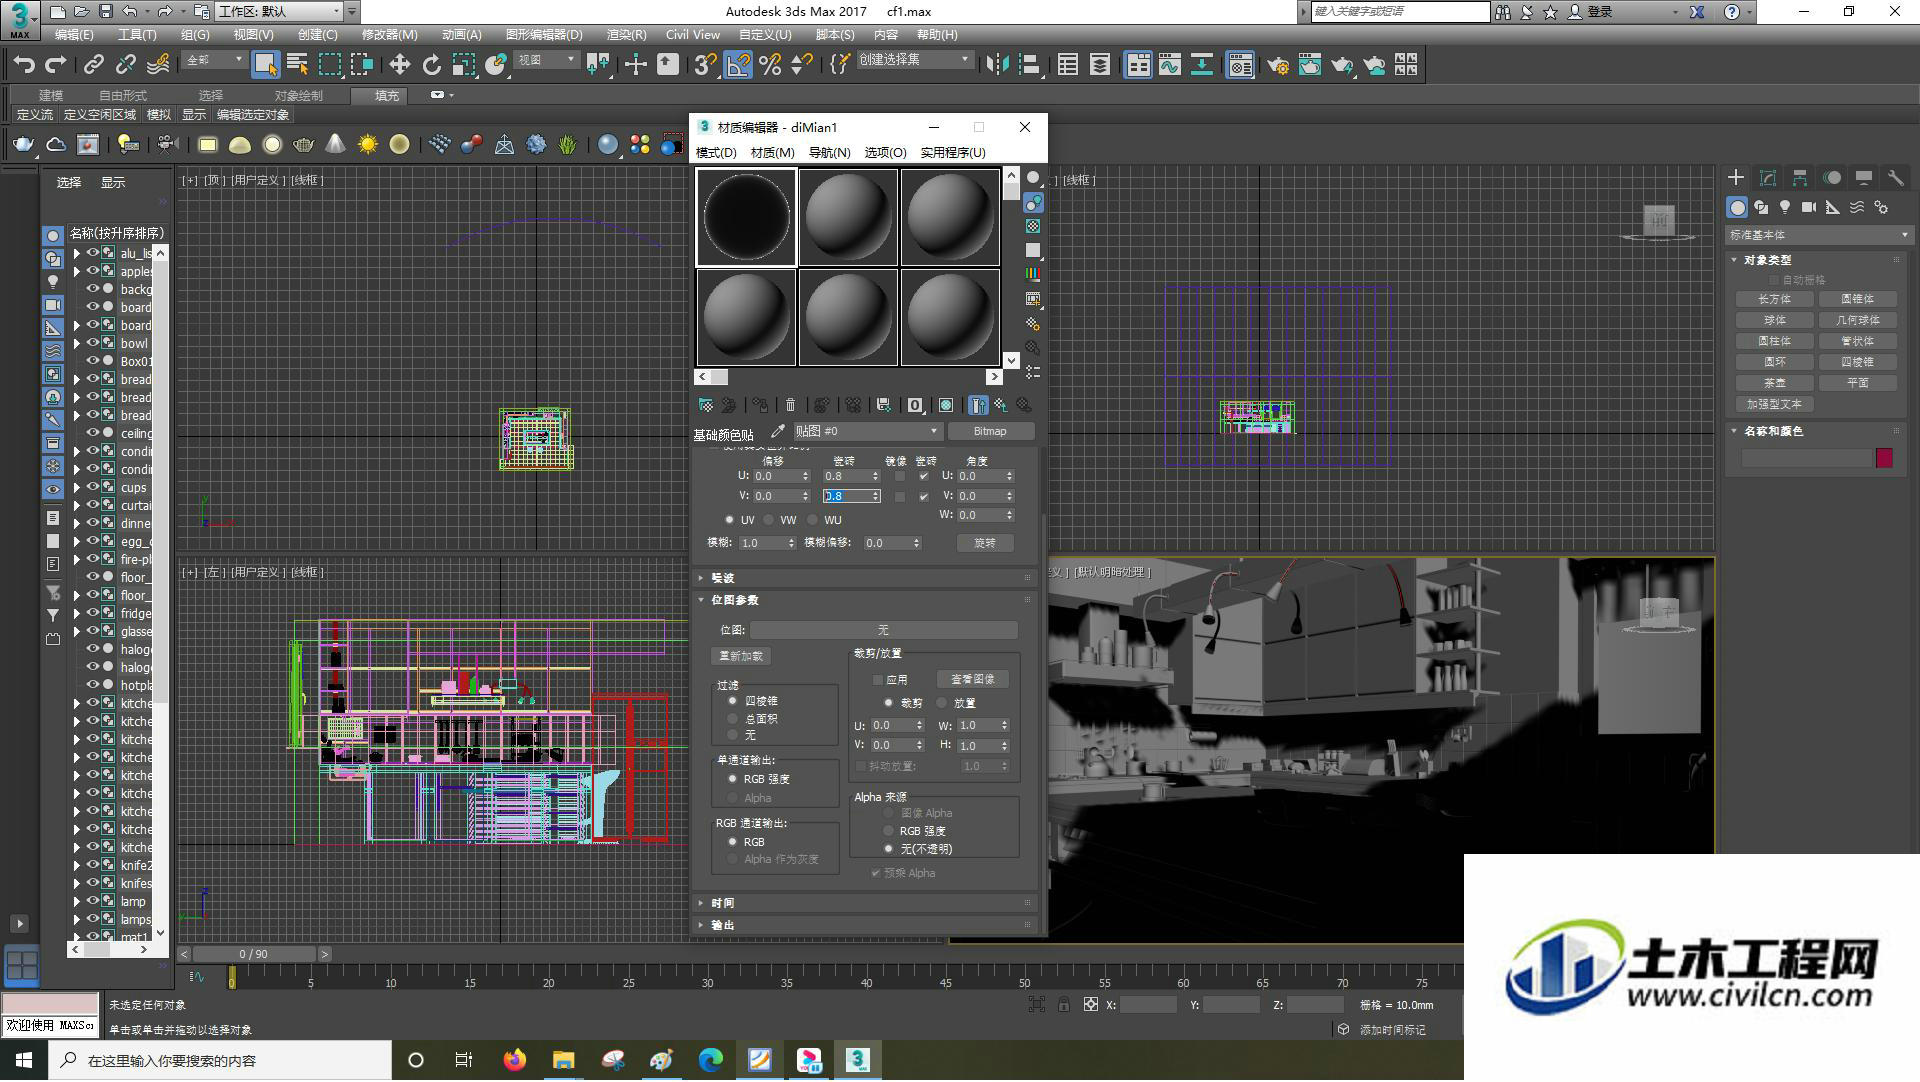The width and height of the screenshot is (1920, 1082).
Task: Open the Rendering (渲染) menu in the main menu bar
Action: [x=626, y=34]
